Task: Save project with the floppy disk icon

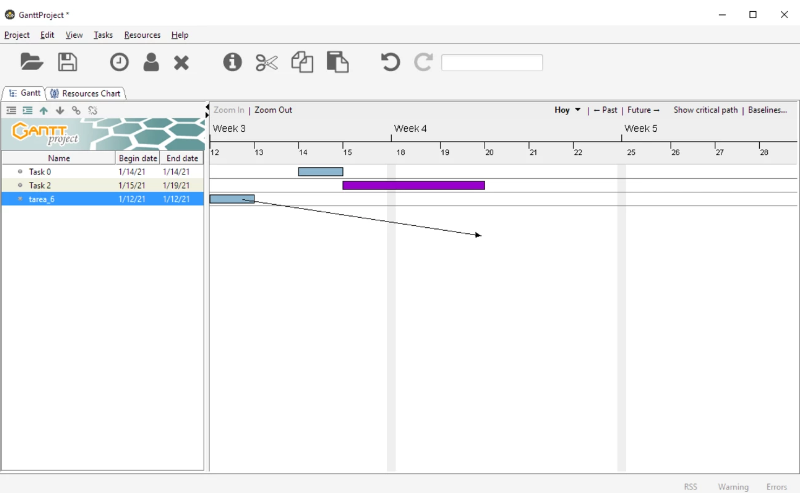Action: [67, 62]
